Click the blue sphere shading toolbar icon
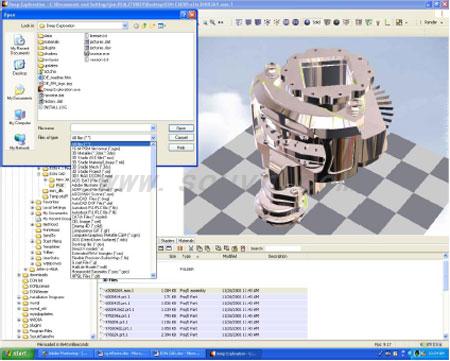This screenshot has height=361, width=450. 307,22
